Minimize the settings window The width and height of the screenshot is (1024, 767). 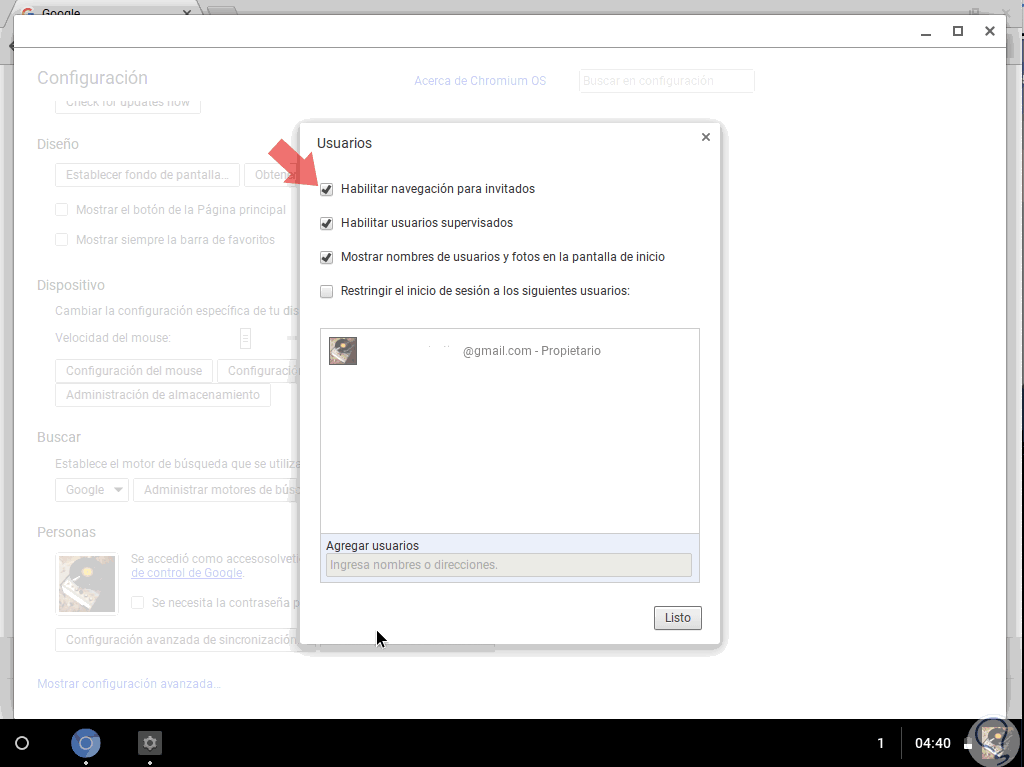click(926, 31)
